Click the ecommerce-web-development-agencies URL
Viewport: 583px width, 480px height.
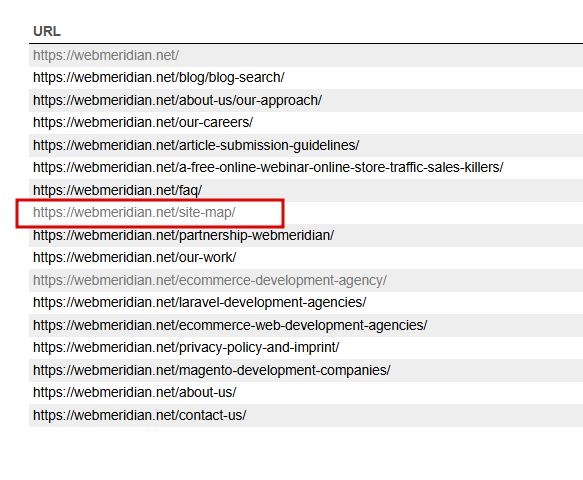pos(230,325)
